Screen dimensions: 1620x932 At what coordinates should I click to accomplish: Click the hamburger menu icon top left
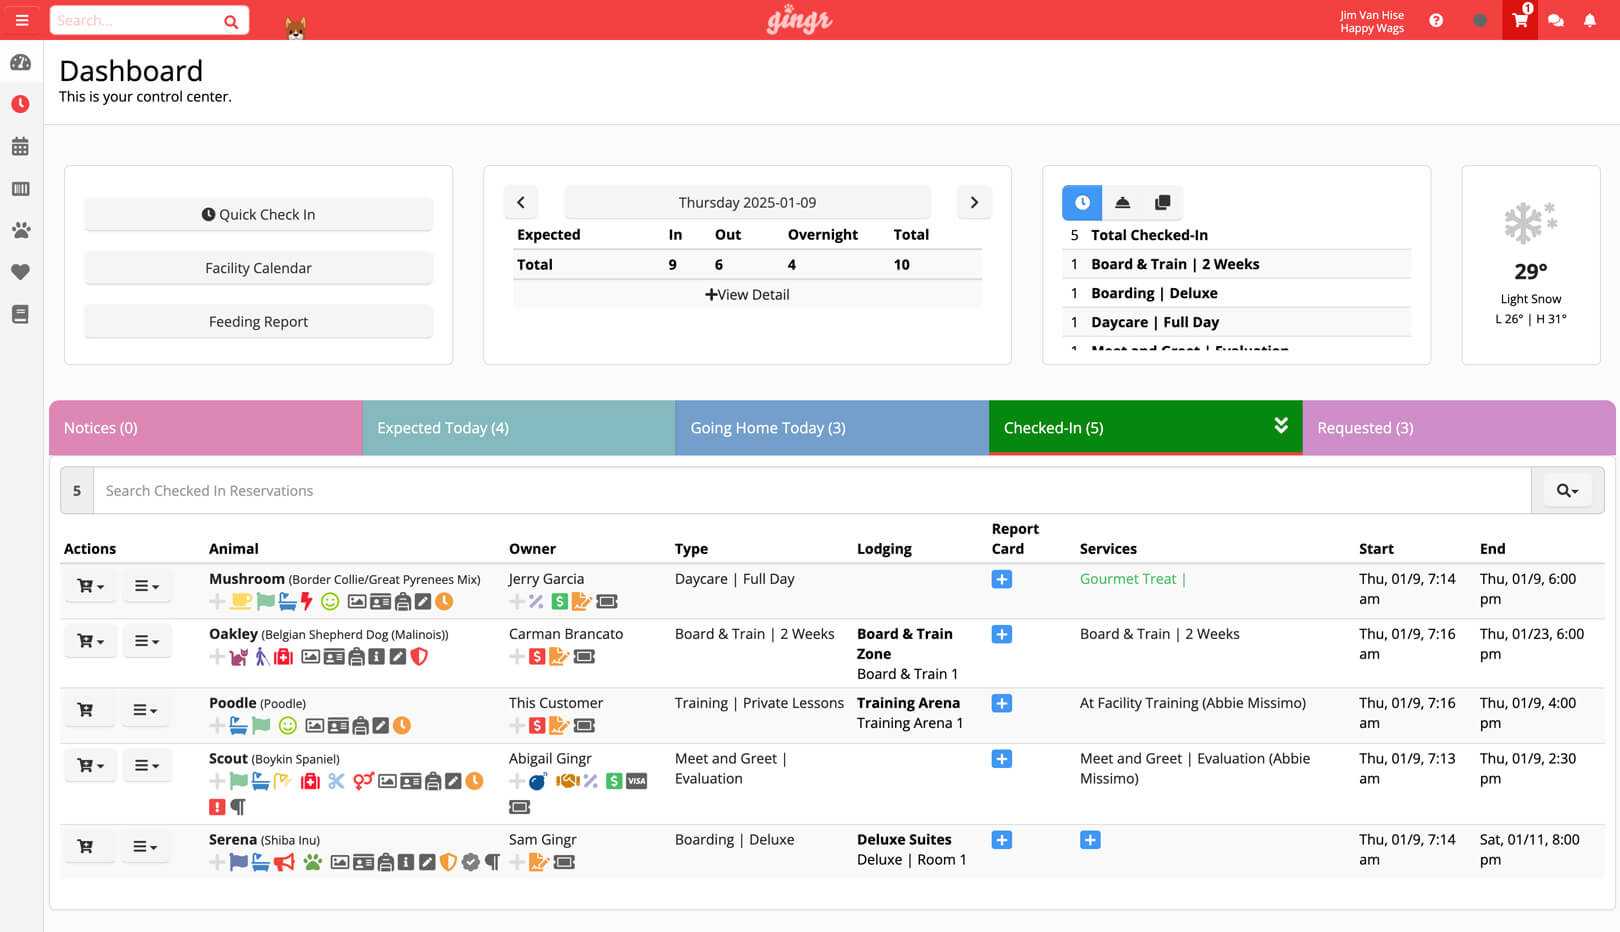pos(21,20)
